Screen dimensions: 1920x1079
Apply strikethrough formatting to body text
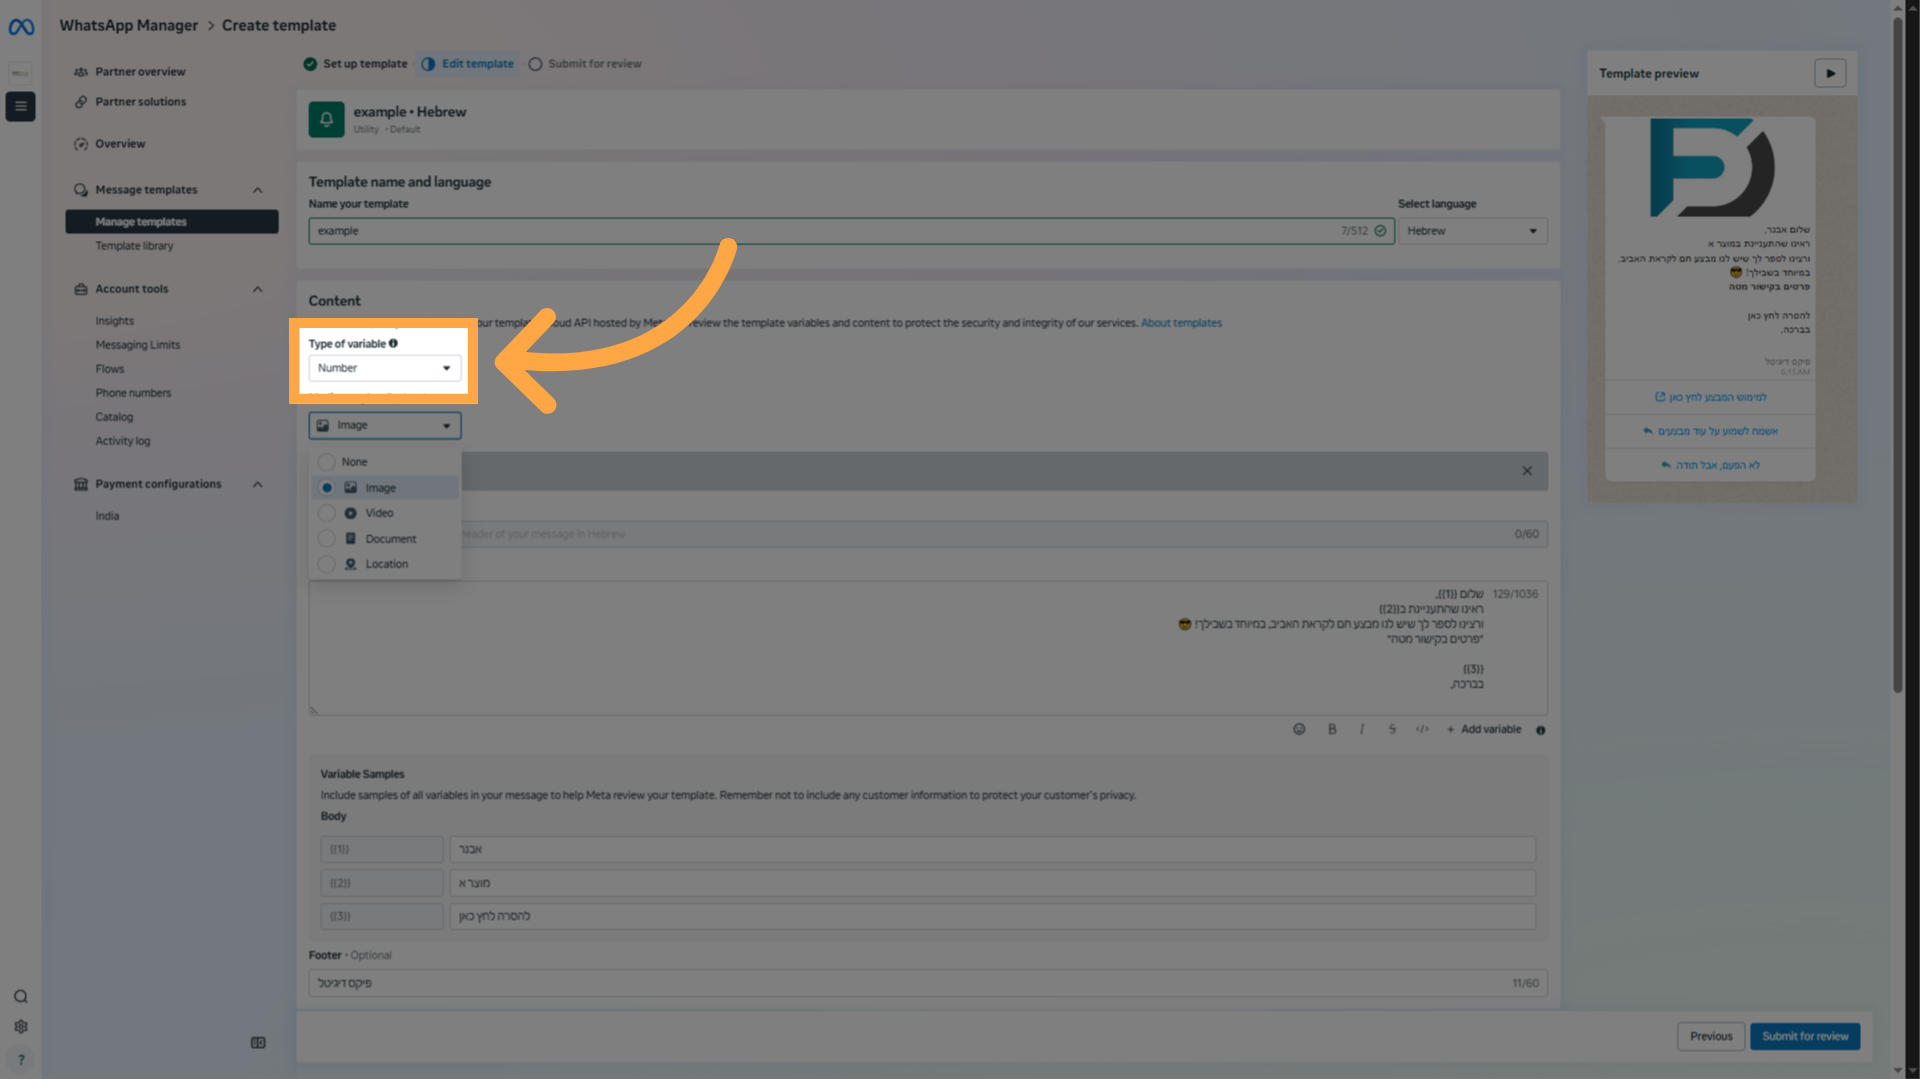pyautogui.click(x=1392, y=729)
